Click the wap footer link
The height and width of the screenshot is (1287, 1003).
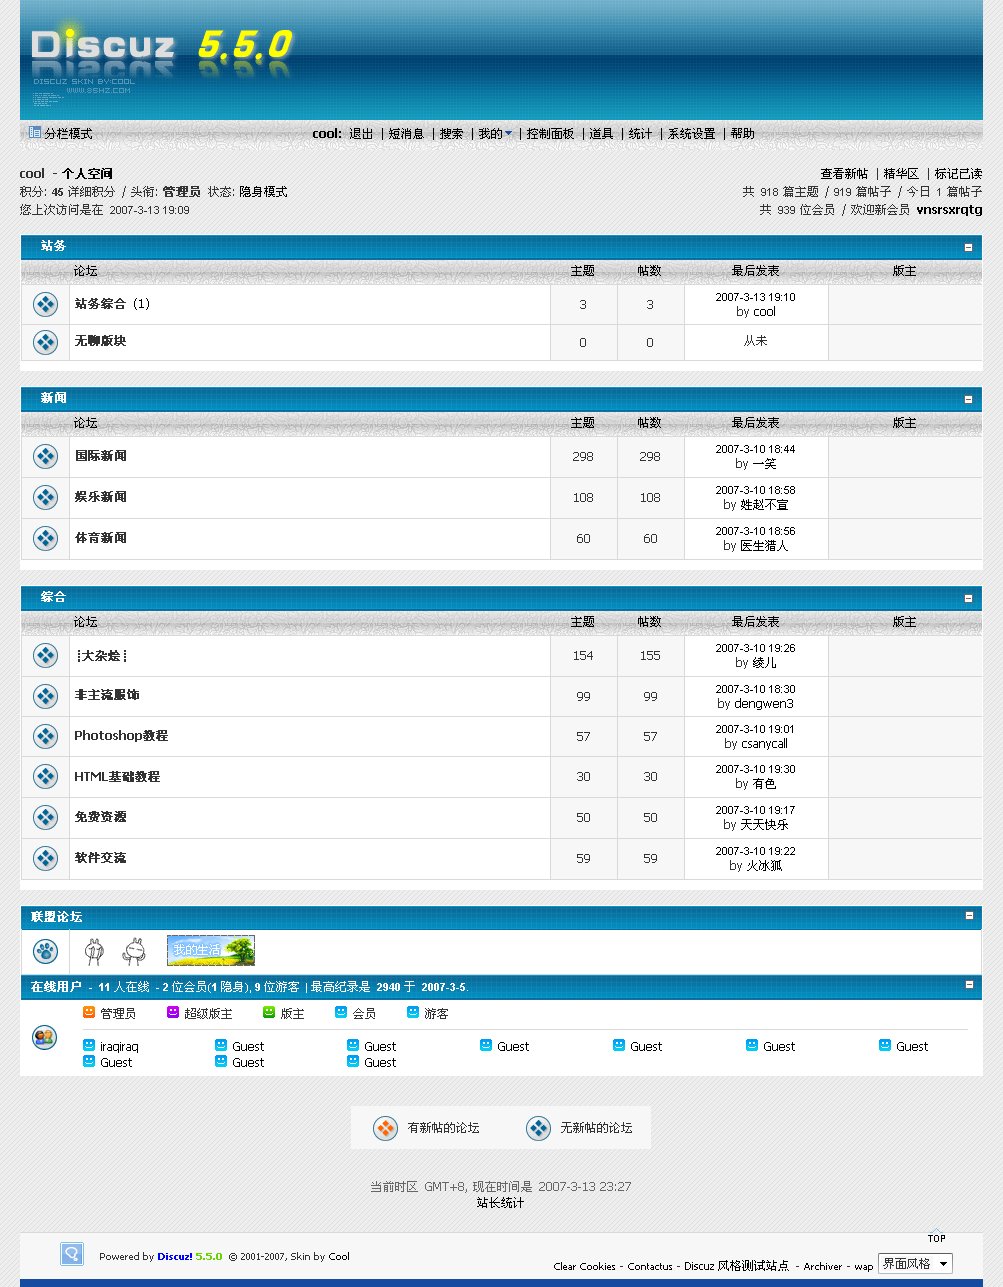point(863,1267)
